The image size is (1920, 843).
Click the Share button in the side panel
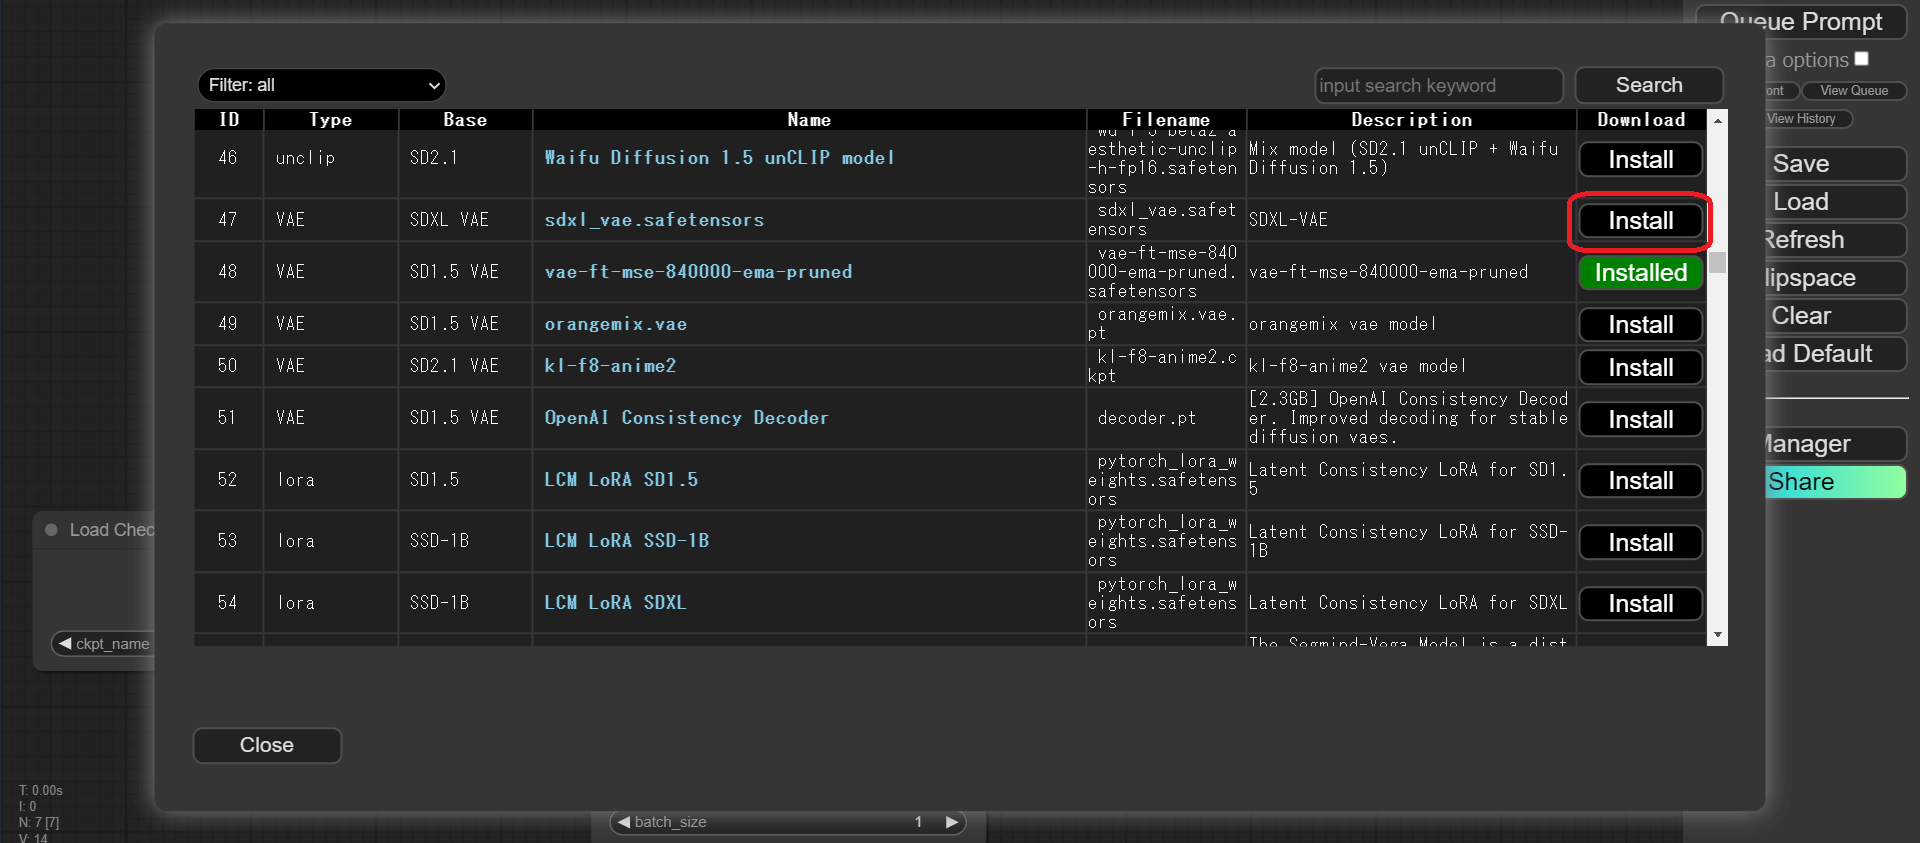(1835, 482)
